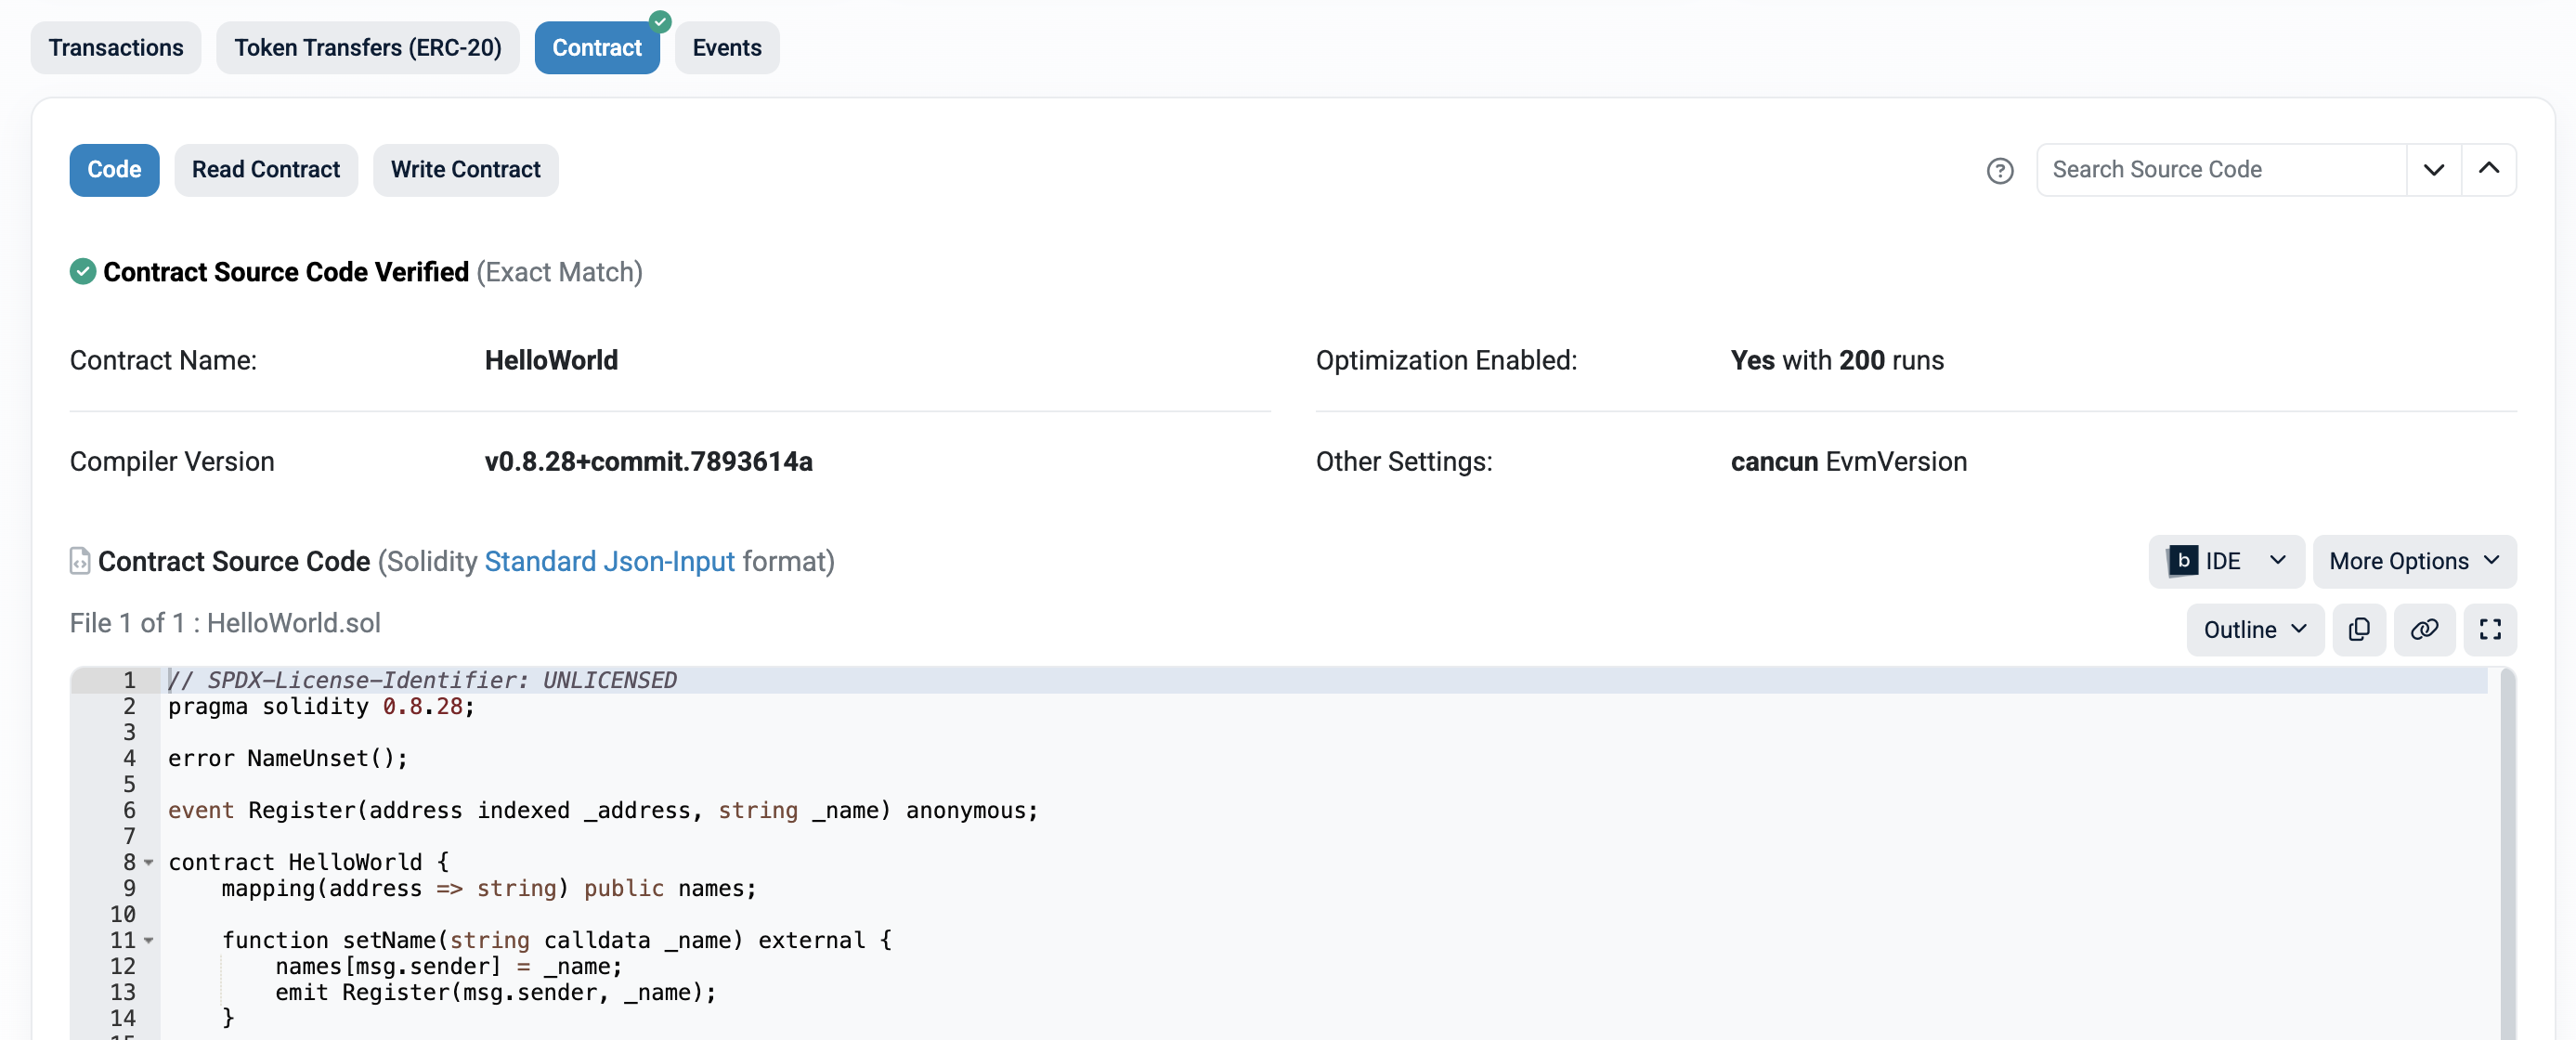Open the Read Contract section
Screen dimensions: 2576x1040
[265, 170]
